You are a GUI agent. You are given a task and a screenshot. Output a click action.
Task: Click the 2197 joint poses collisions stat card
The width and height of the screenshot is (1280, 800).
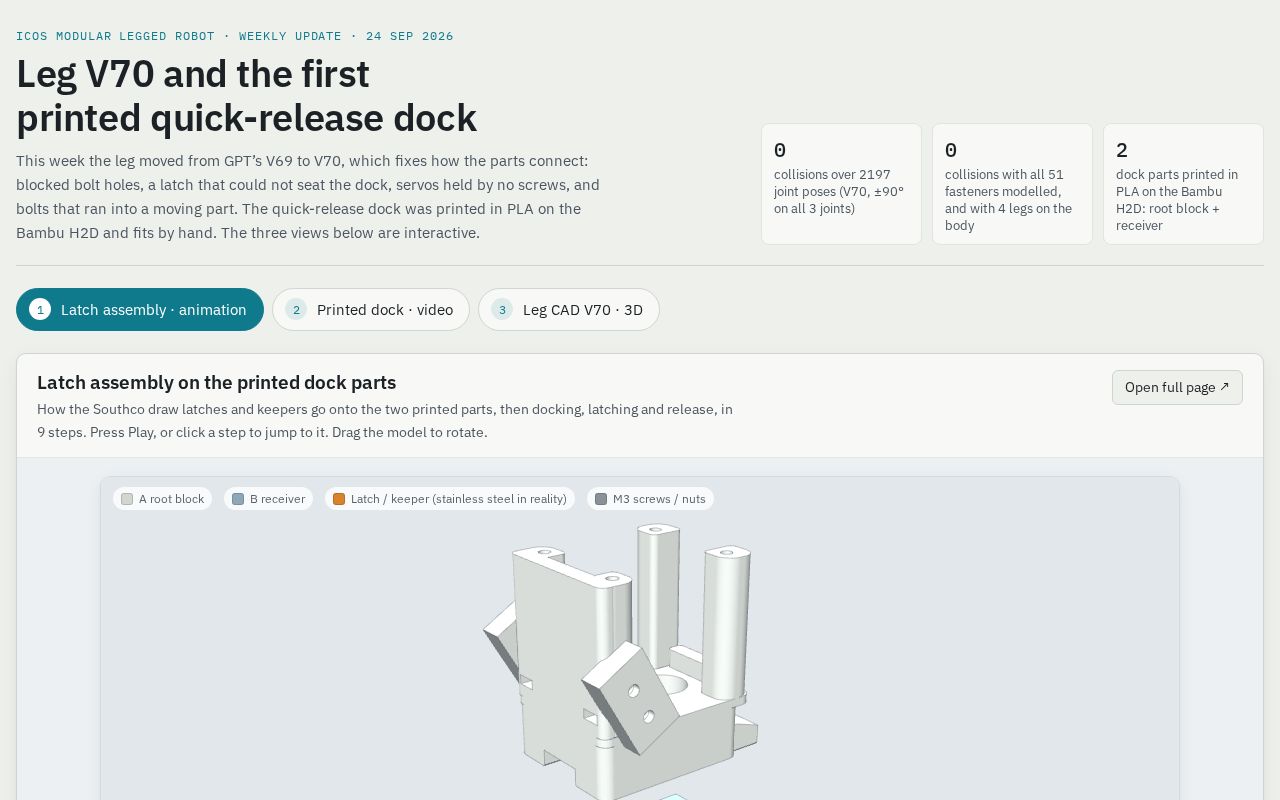point(841,184)
